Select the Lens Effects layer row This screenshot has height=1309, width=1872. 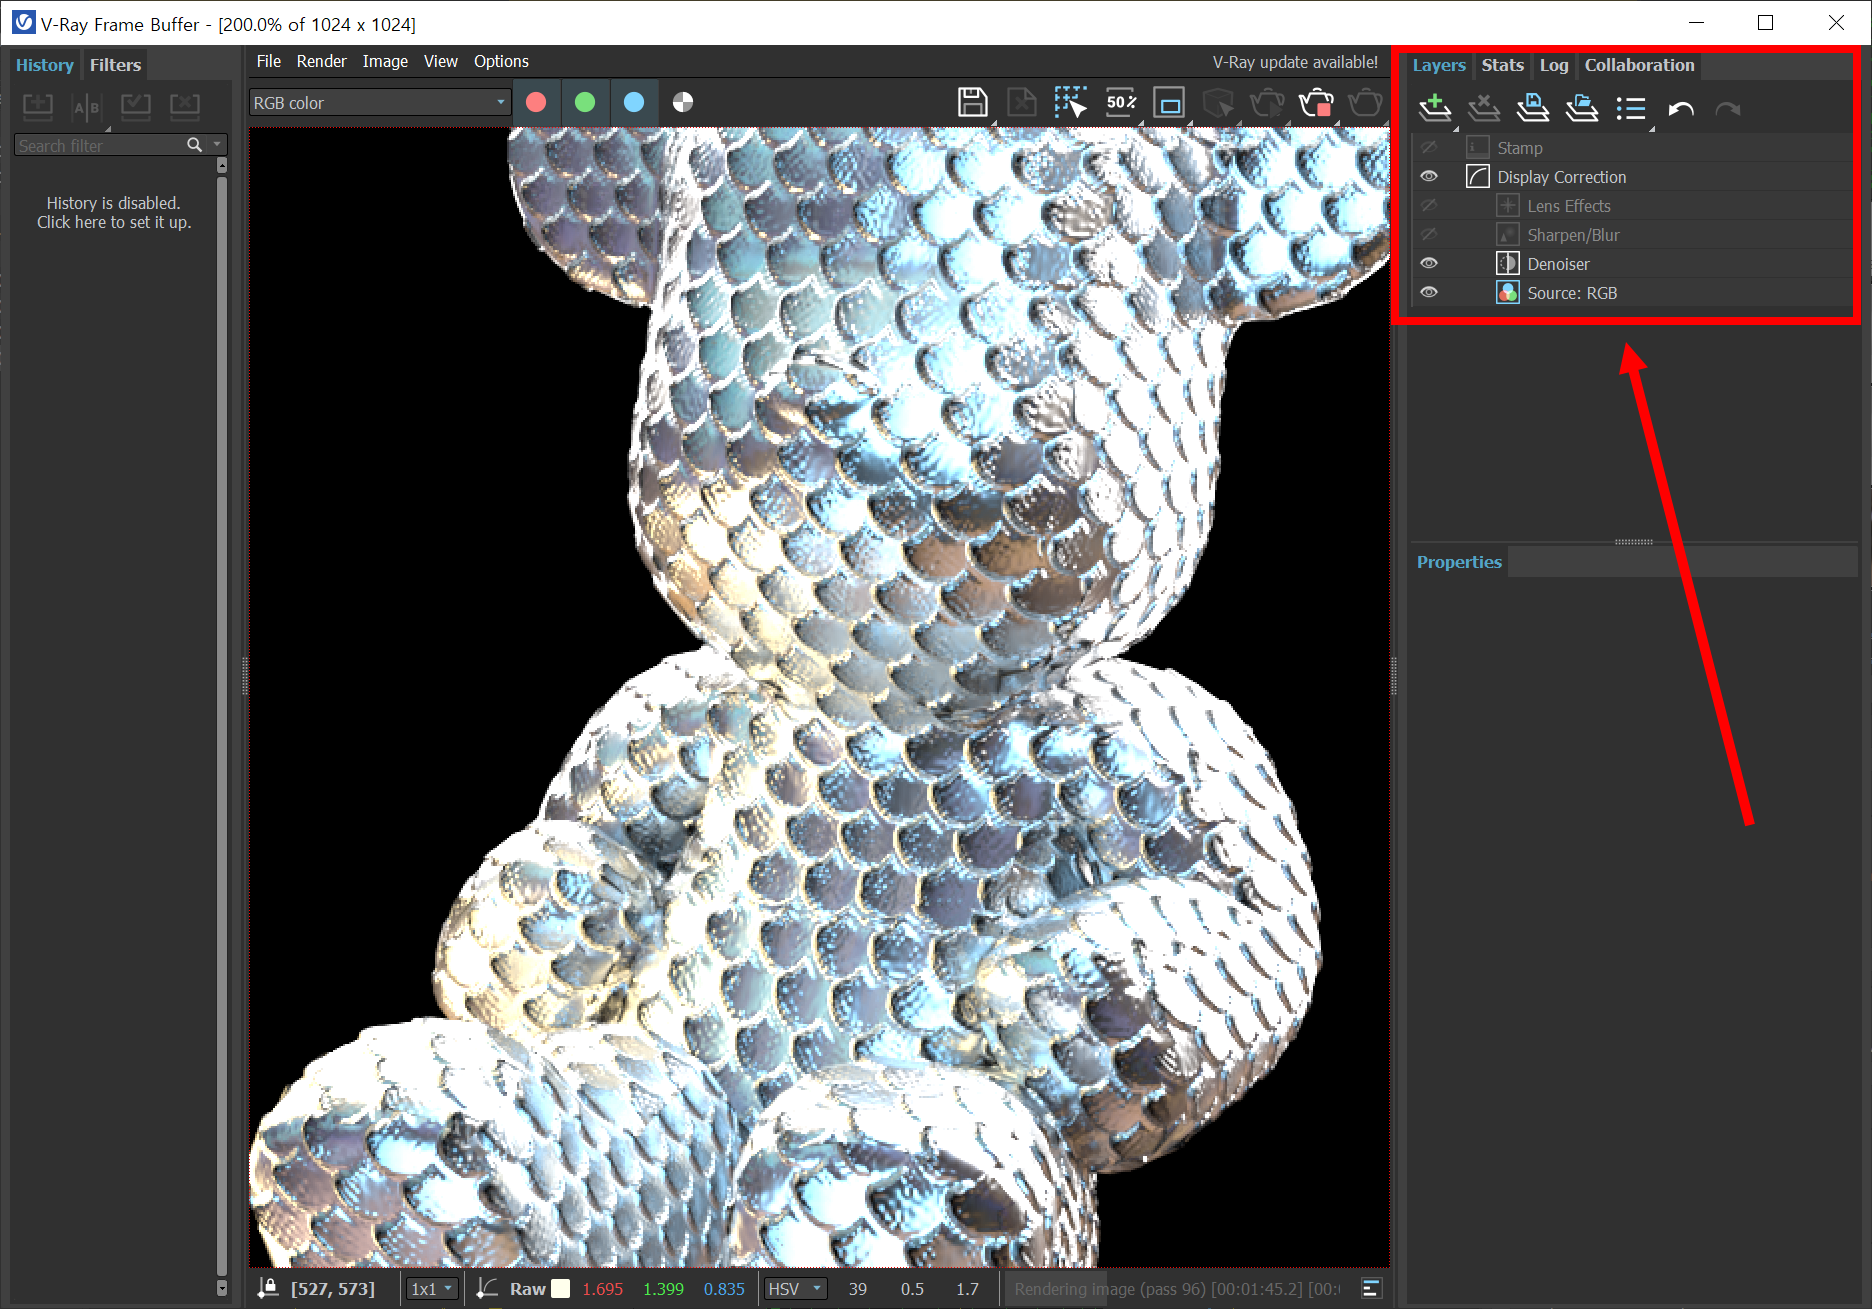click(1632, 206)
